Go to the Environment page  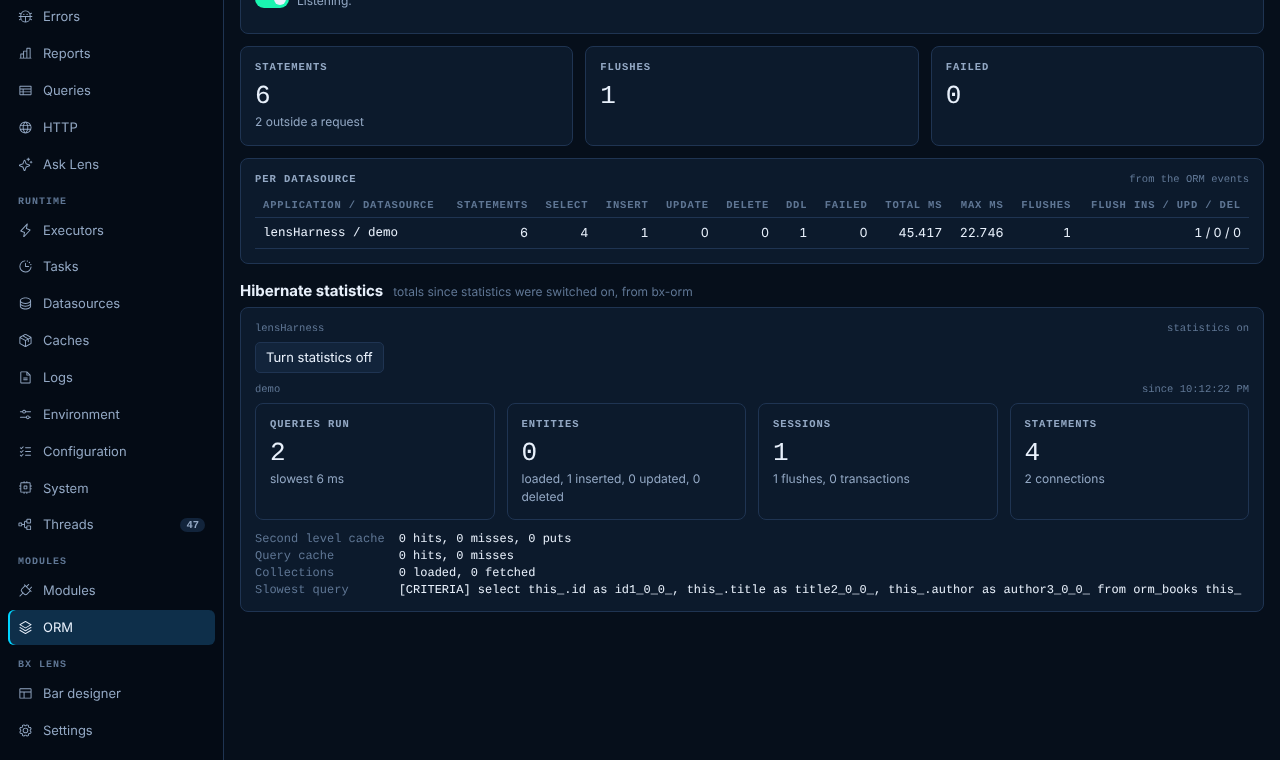tap(111, 415)
